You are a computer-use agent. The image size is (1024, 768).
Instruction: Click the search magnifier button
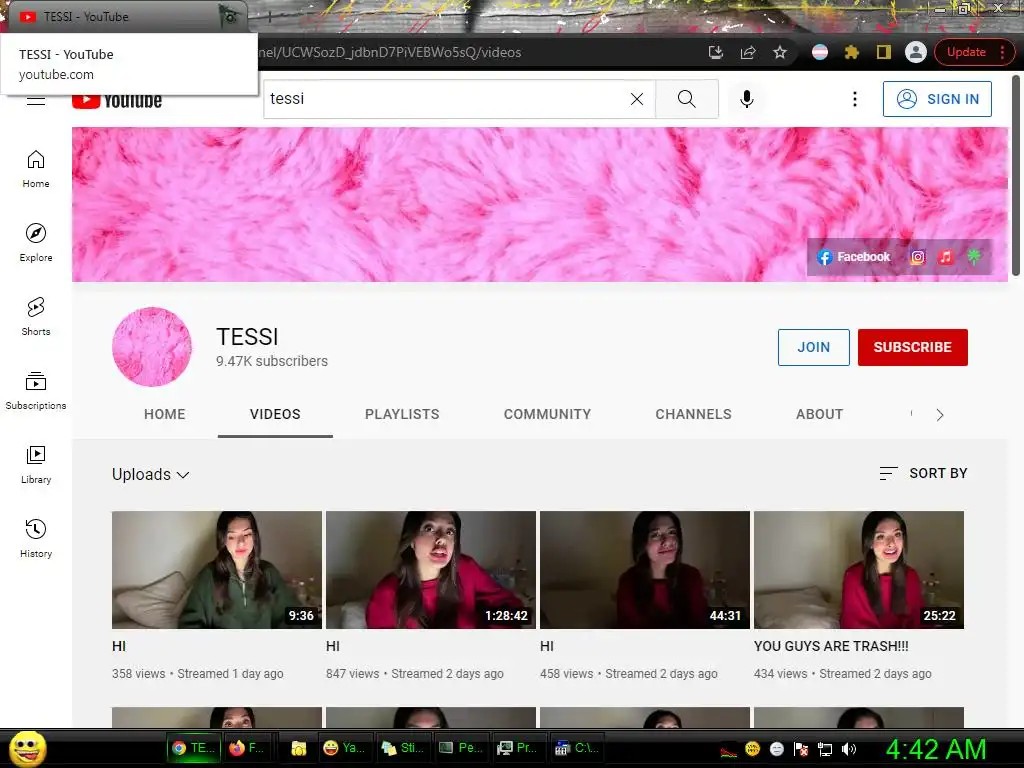pyautogui.click(x=686, y=99)
